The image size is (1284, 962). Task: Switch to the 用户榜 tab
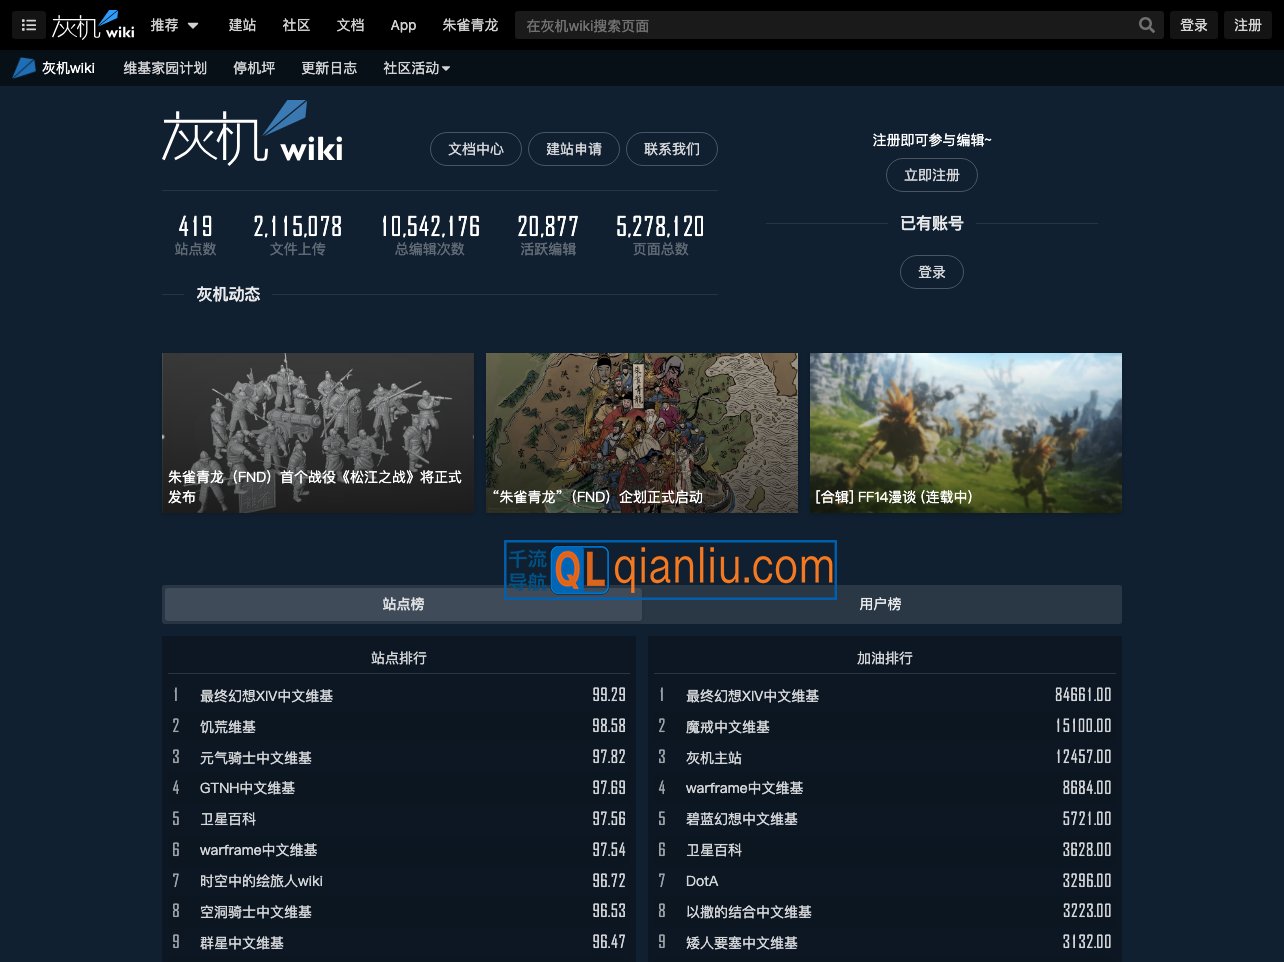pos(880,604)
